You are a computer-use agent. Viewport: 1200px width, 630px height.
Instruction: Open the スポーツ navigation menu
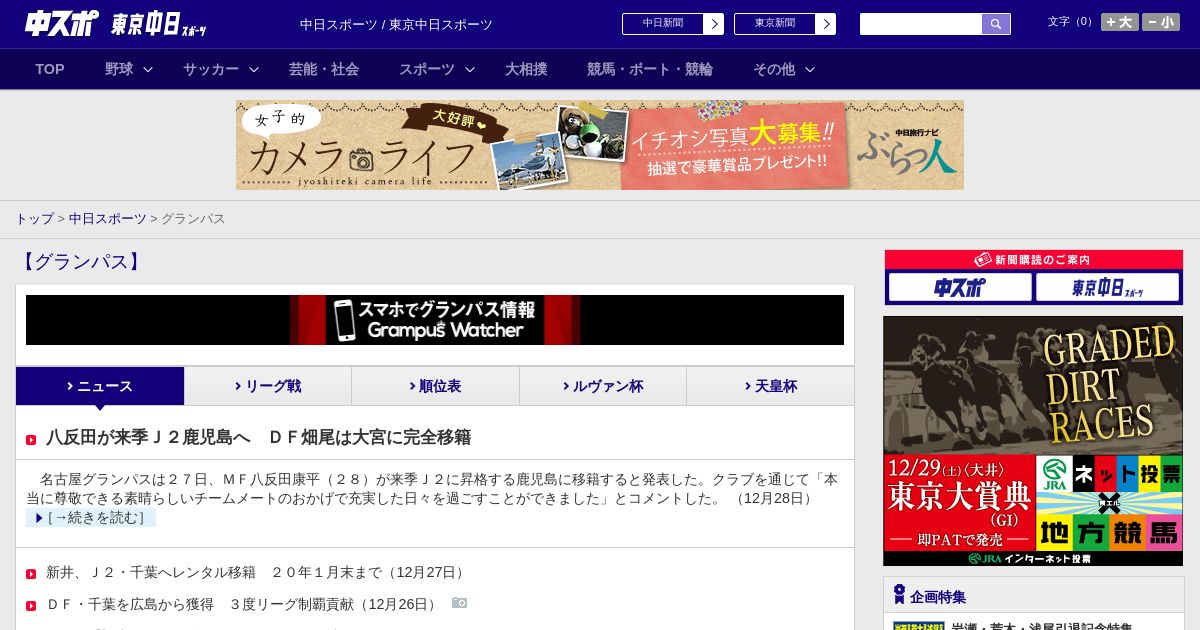(x=426, y=69)
